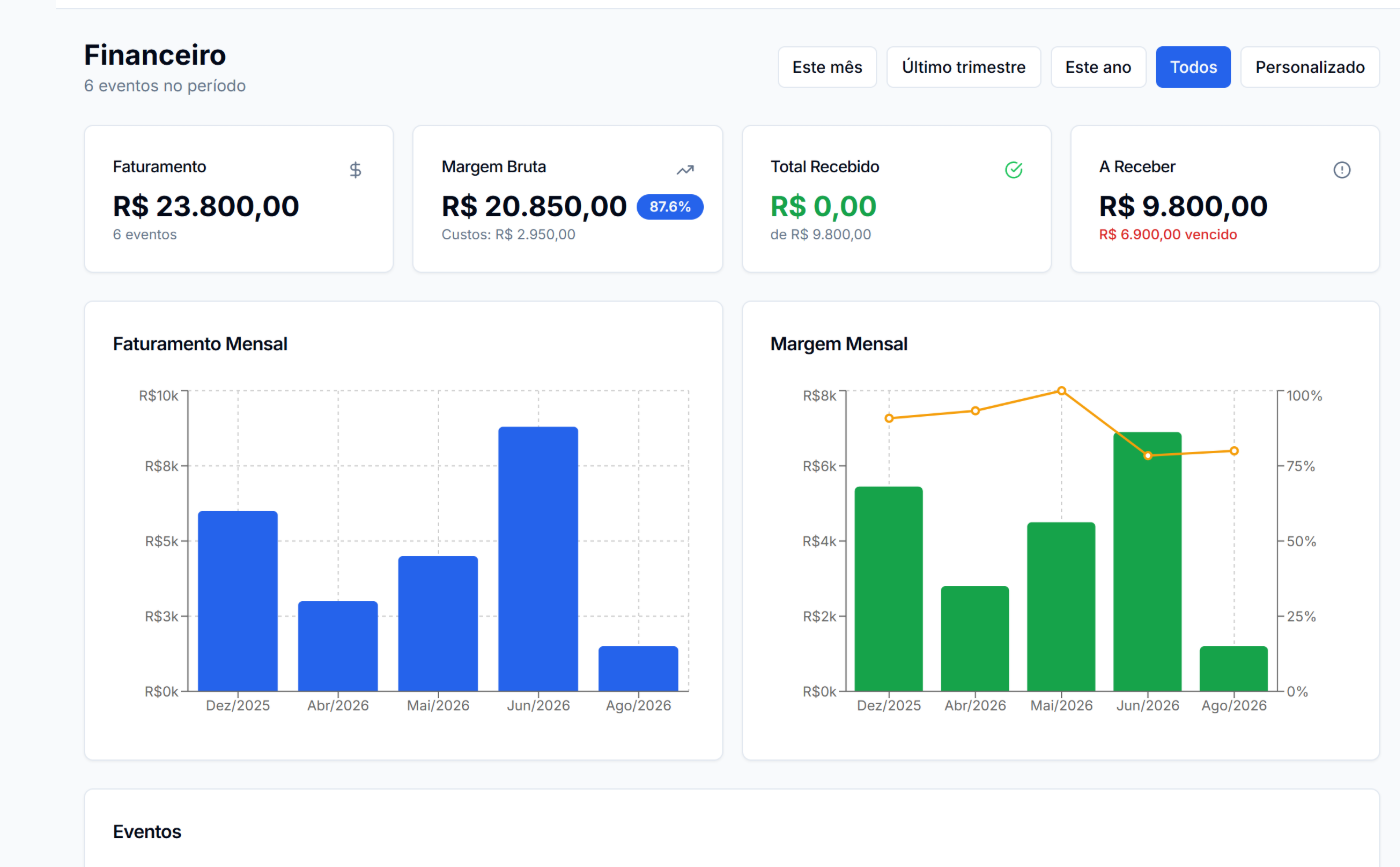
Task: Click orange line point above Mai/2026
Action: point(1061,391)
